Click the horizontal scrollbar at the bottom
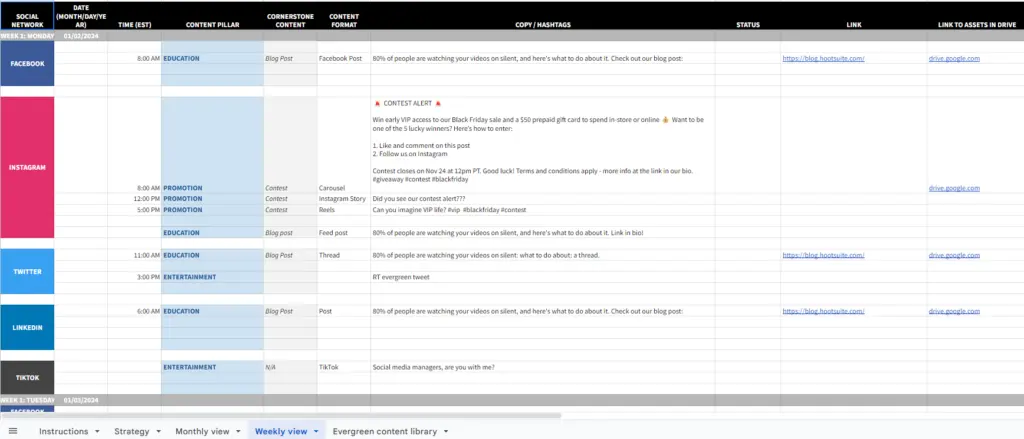1024x439 pixels. tap(300, 415)
